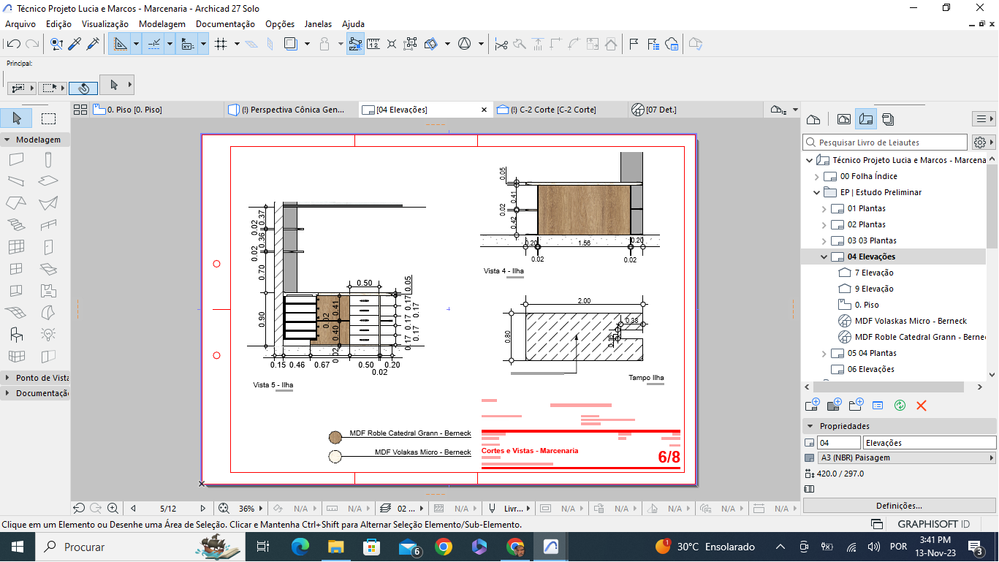Click MDF Roble Catedral Grann color swatch
The height and width of the screenshot is (562, 999).
click(x=335, y=437)
